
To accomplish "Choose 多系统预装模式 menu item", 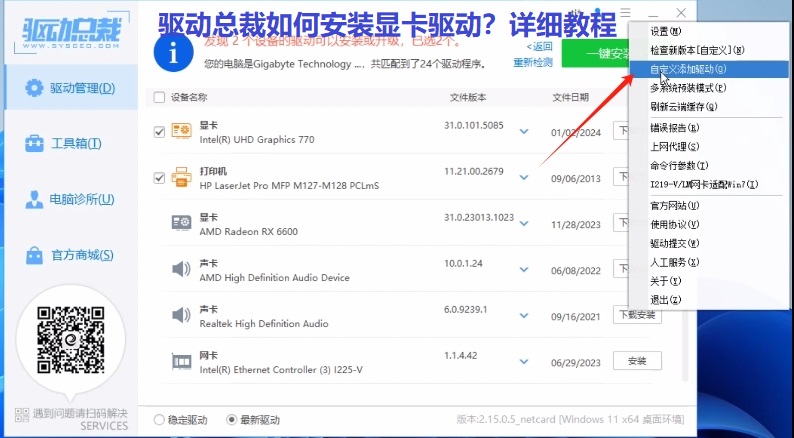I will click(x=708, y=88).
